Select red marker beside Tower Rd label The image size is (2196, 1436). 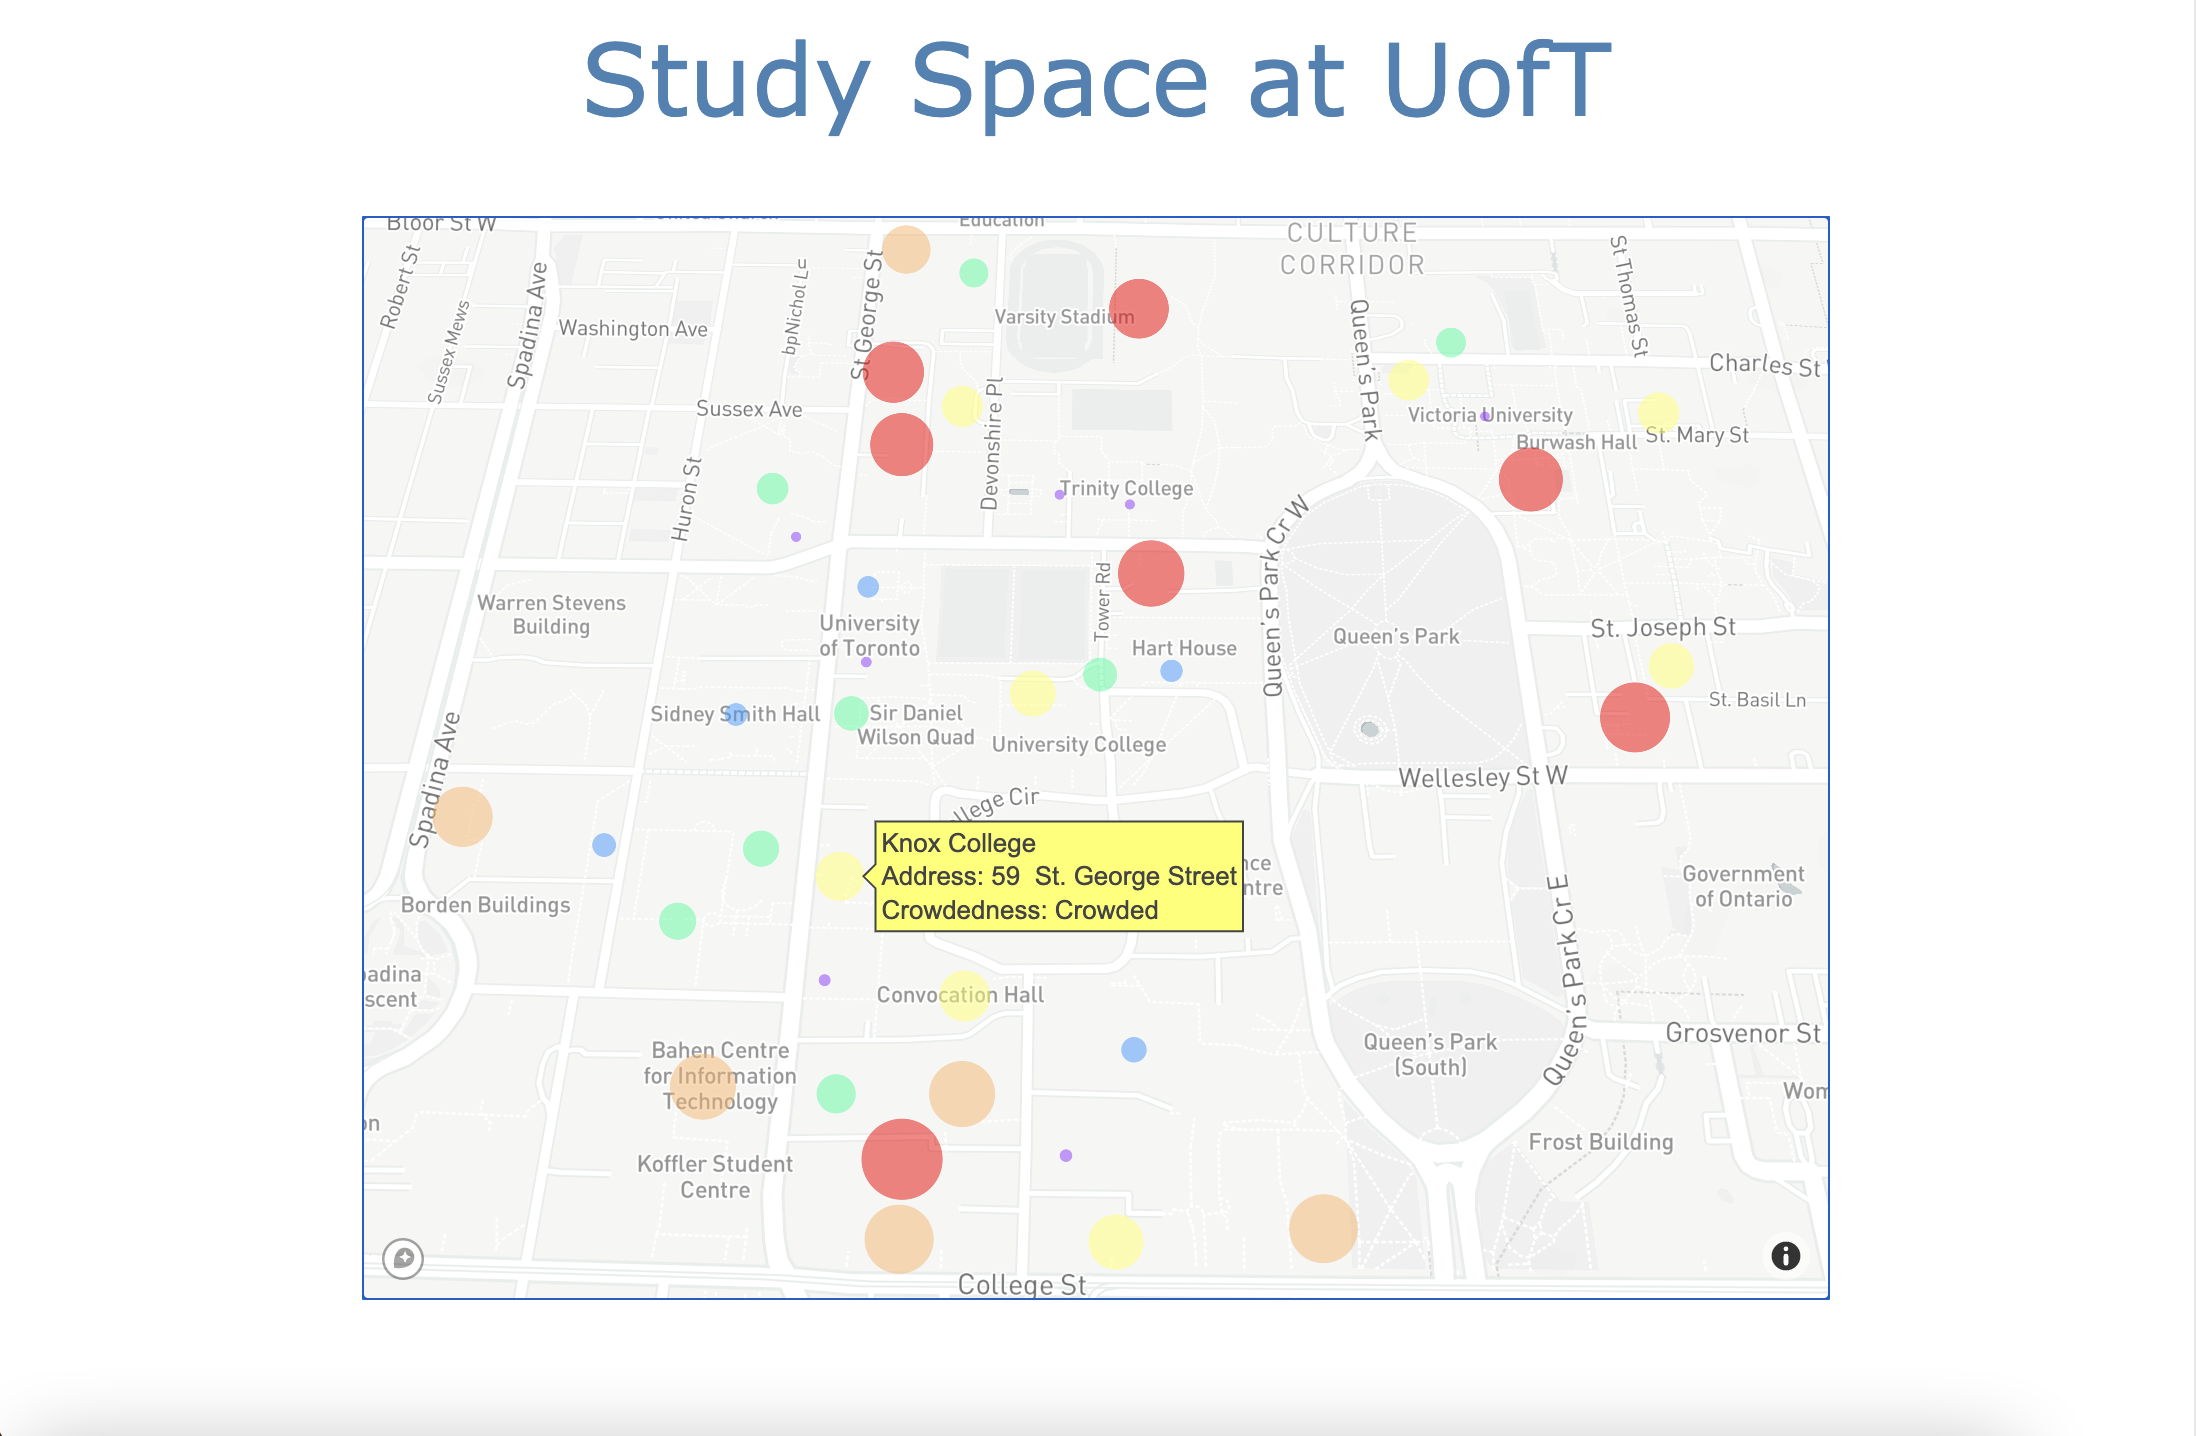tap(1150, 574)
